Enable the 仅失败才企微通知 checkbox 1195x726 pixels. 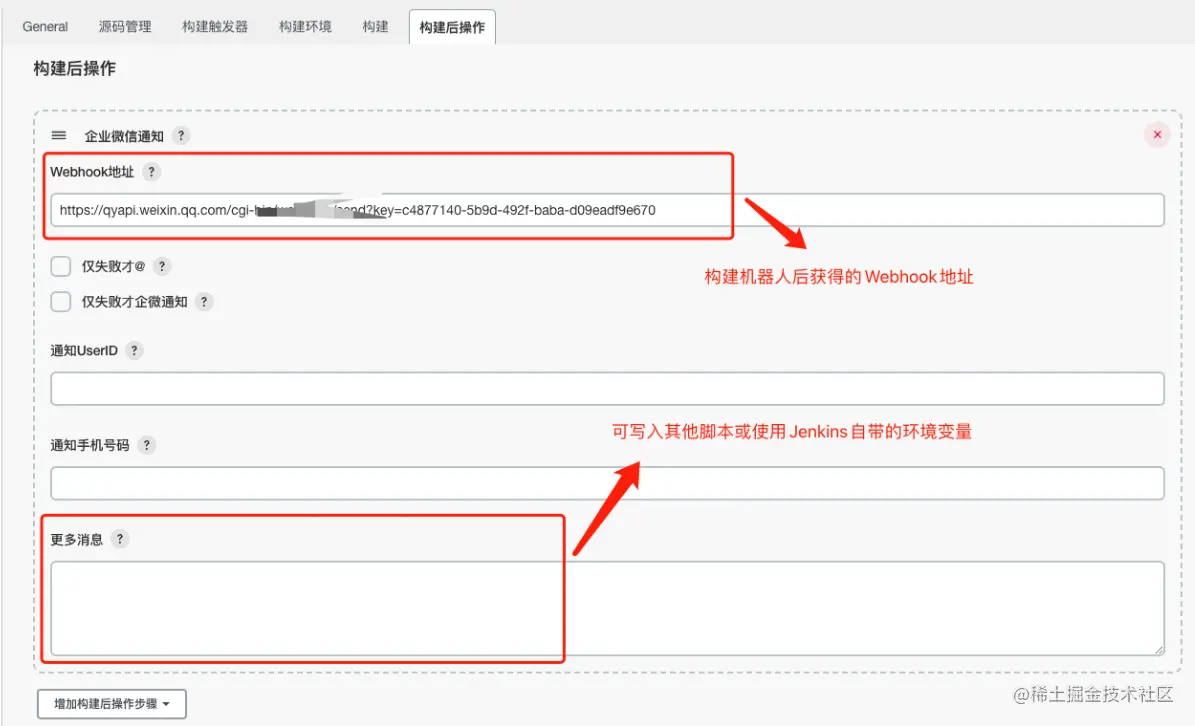(61, 302)
